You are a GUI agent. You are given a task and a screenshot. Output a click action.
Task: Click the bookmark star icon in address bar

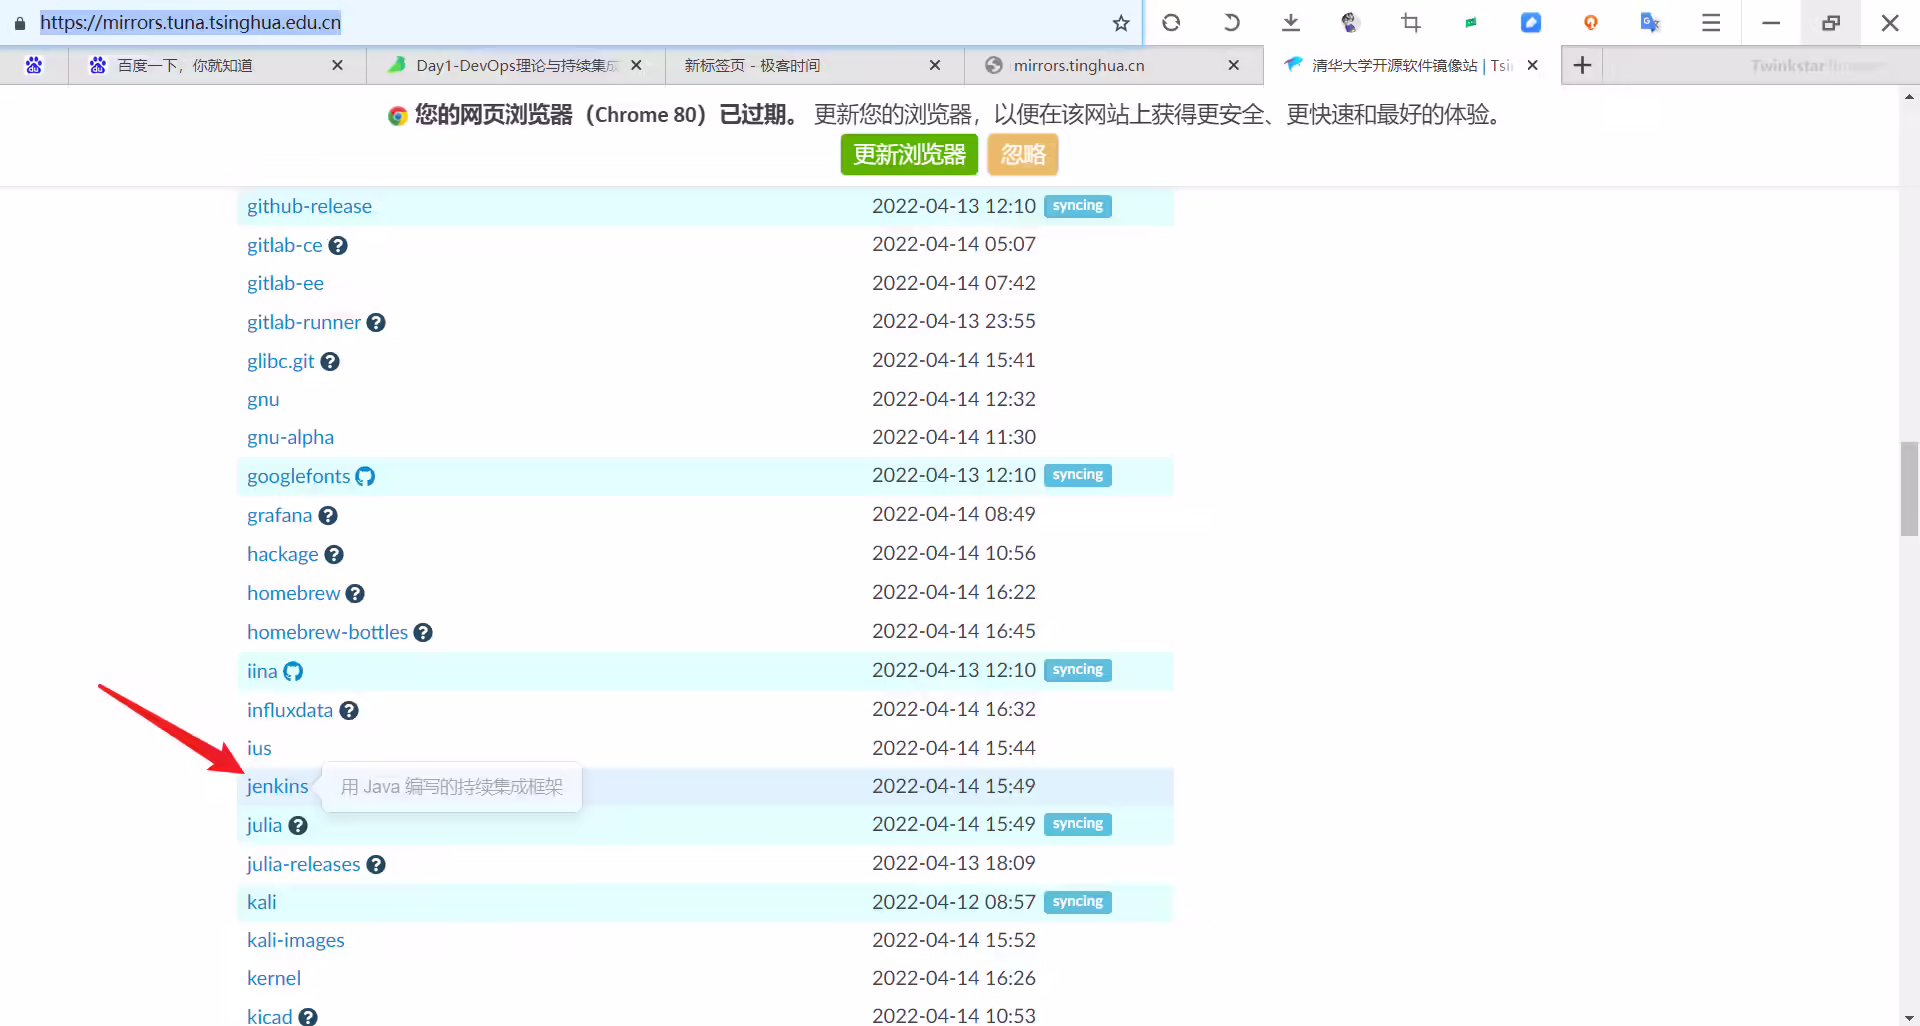(x=1121, y=23)
